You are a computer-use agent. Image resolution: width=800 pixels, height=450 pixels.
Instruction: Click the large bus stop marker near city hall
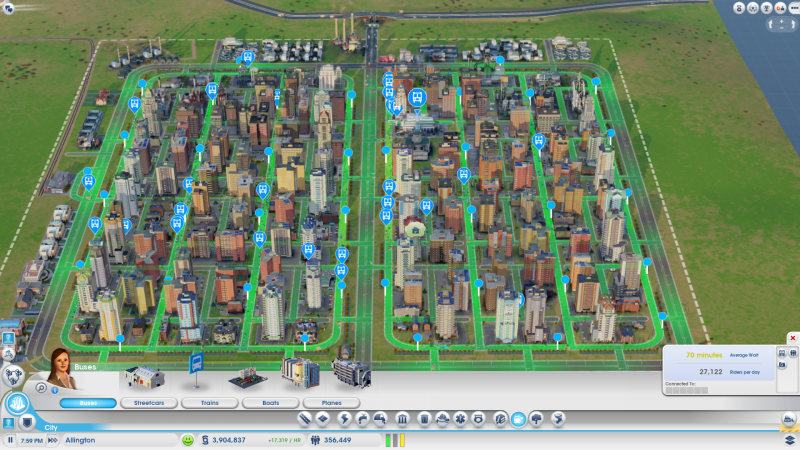[x=417, y=98]
